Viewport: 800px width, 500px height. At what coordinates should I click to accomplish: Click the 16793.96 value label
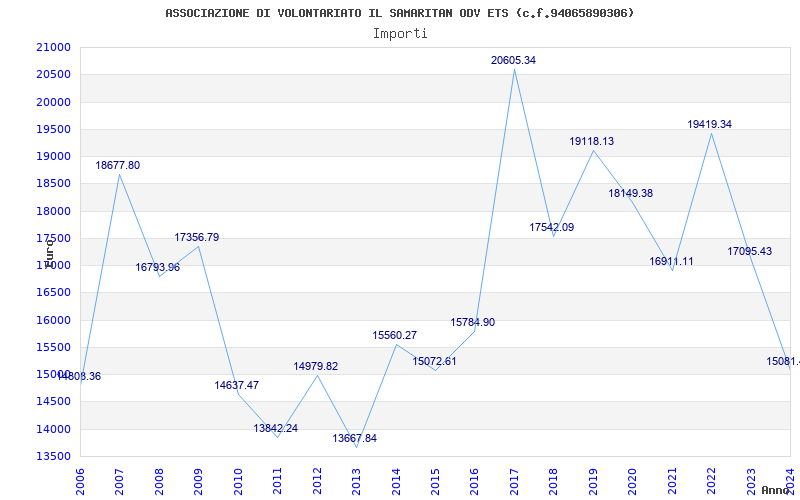(158, 267)
